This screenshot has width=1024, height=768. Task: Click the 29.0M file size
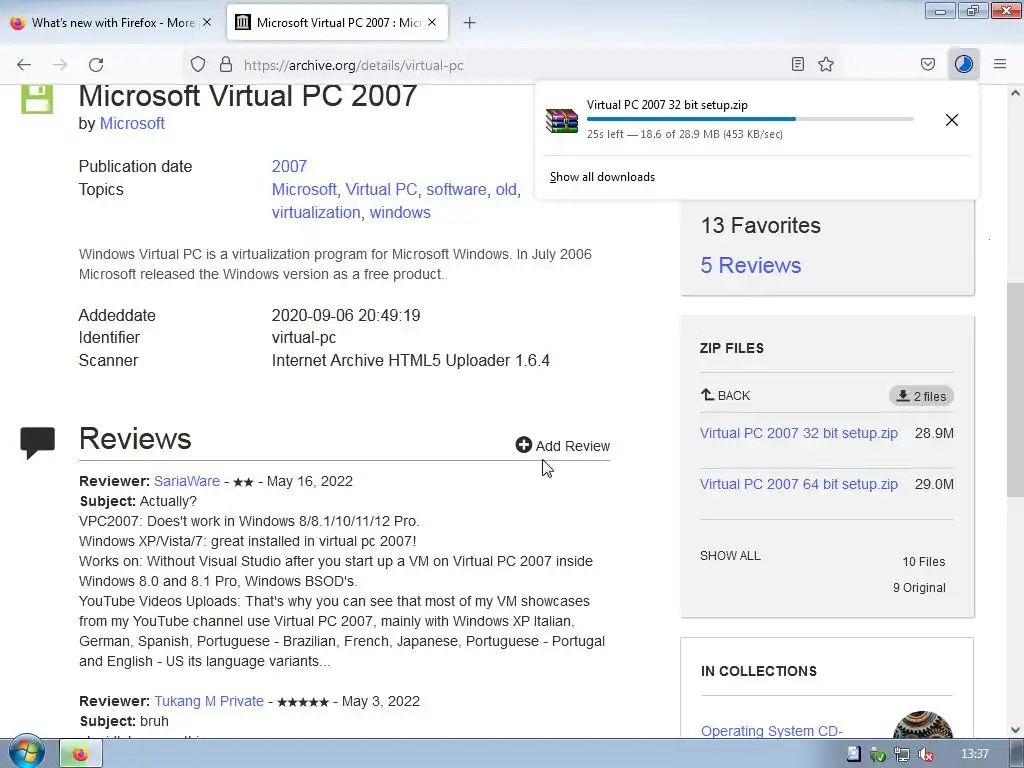coord(934,484)
